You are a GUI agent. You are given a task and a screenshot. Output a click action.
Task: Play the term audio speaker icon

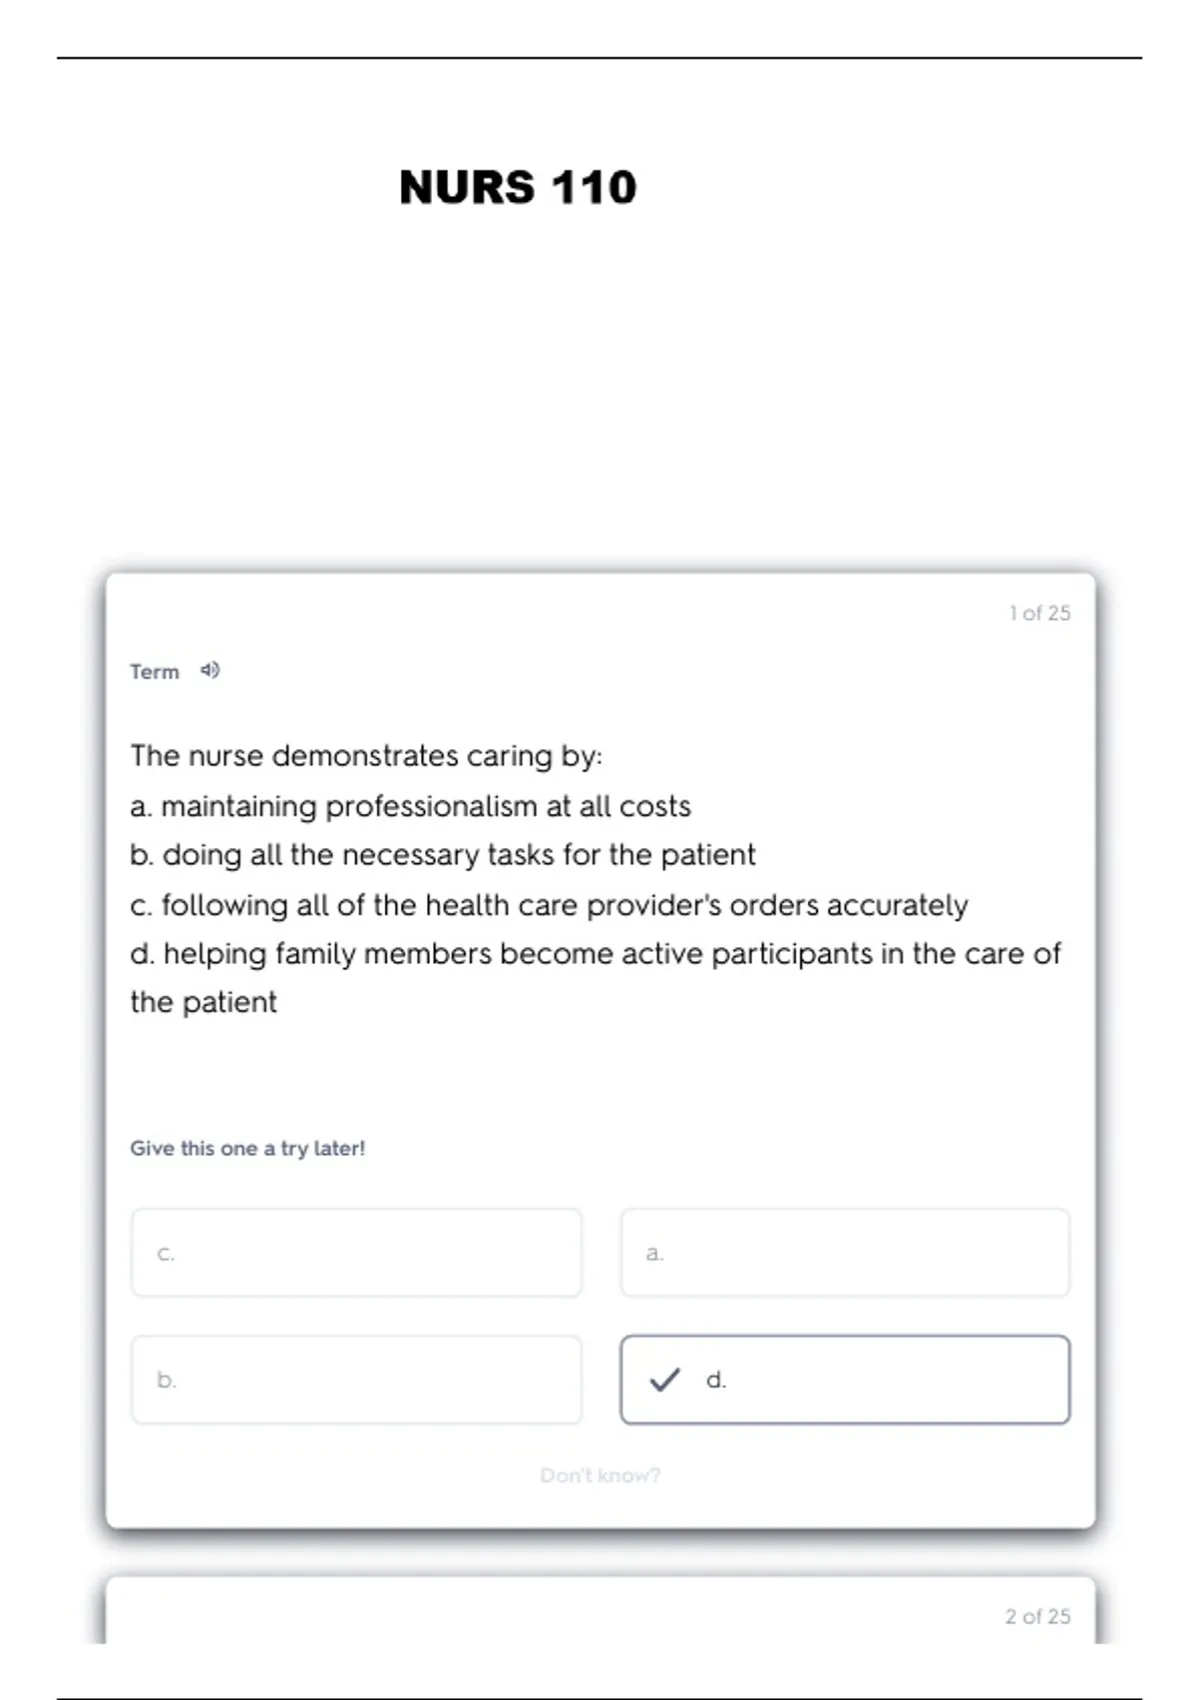click(210, 670)
